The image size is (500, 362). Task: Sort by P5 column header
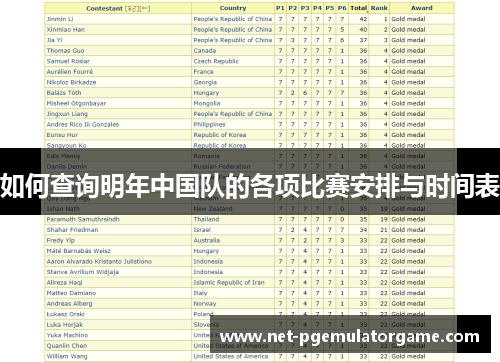[329, 8]
